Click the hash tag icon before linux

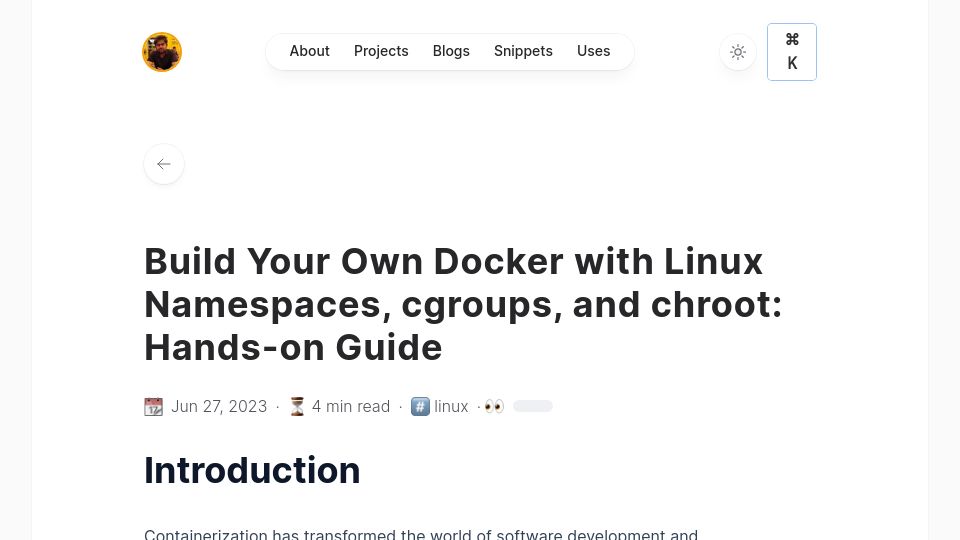click(x=420, y=407)
